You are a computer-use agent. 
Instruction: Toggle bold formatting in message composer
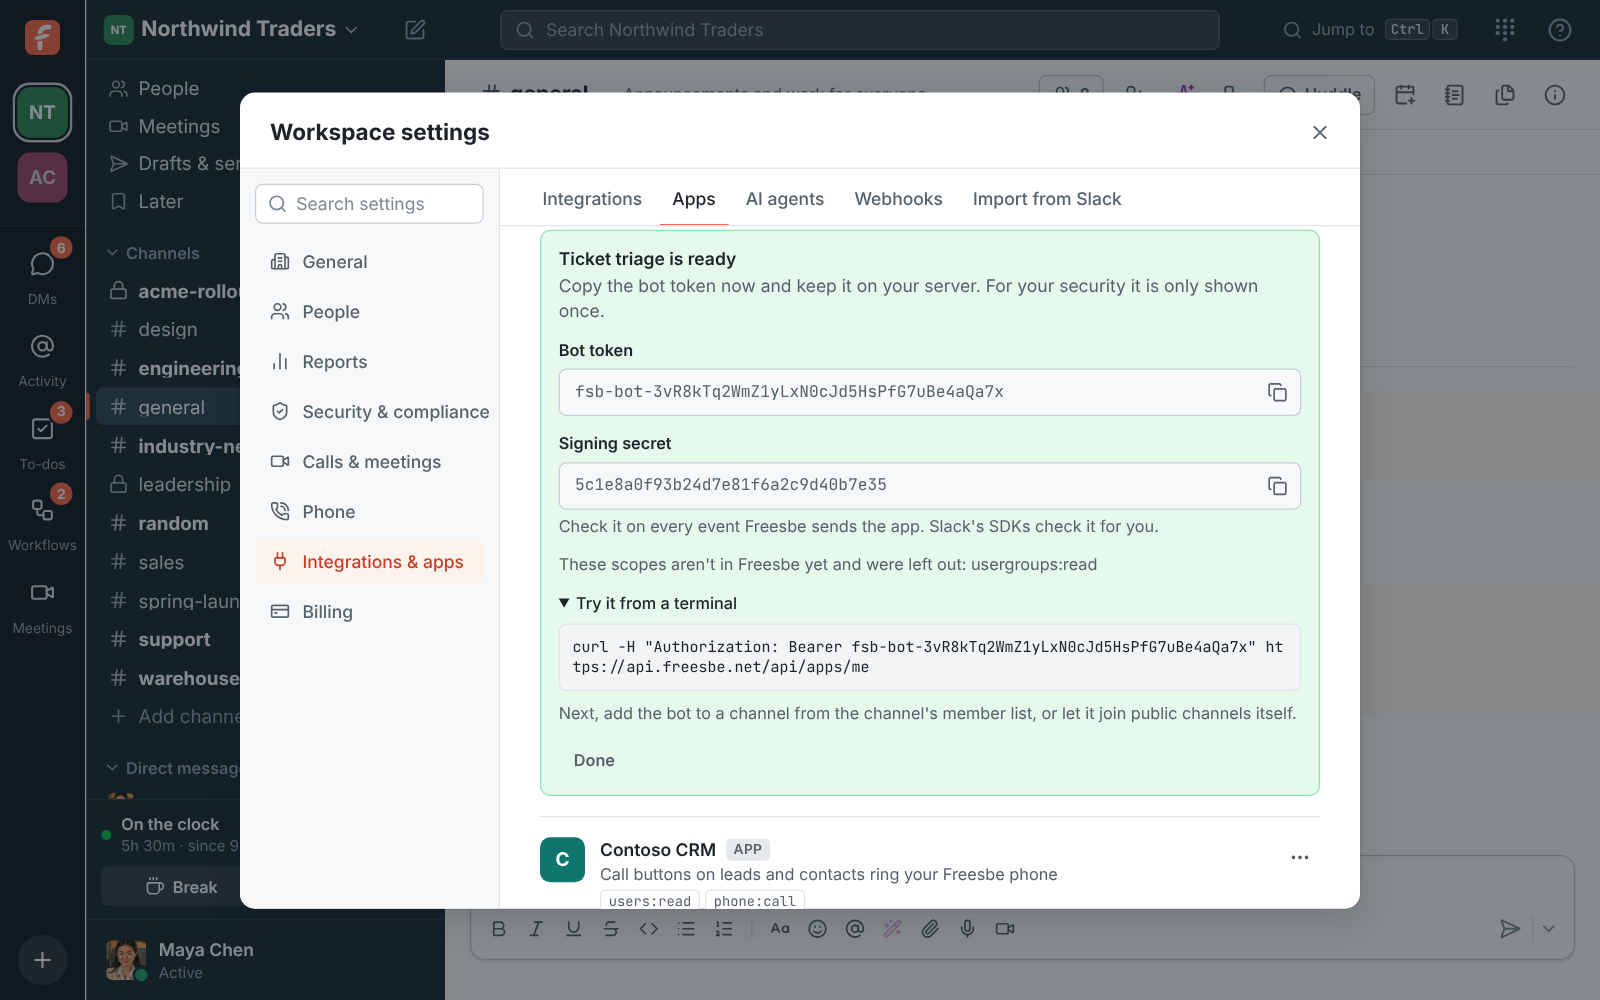point(499,929)
